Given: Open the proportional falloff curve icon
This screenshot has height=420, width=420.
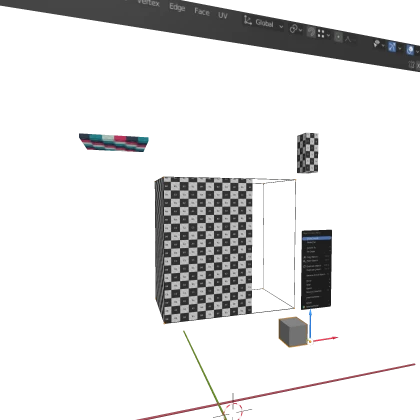Looking at the screenshot, I should [x=349, y=39].
